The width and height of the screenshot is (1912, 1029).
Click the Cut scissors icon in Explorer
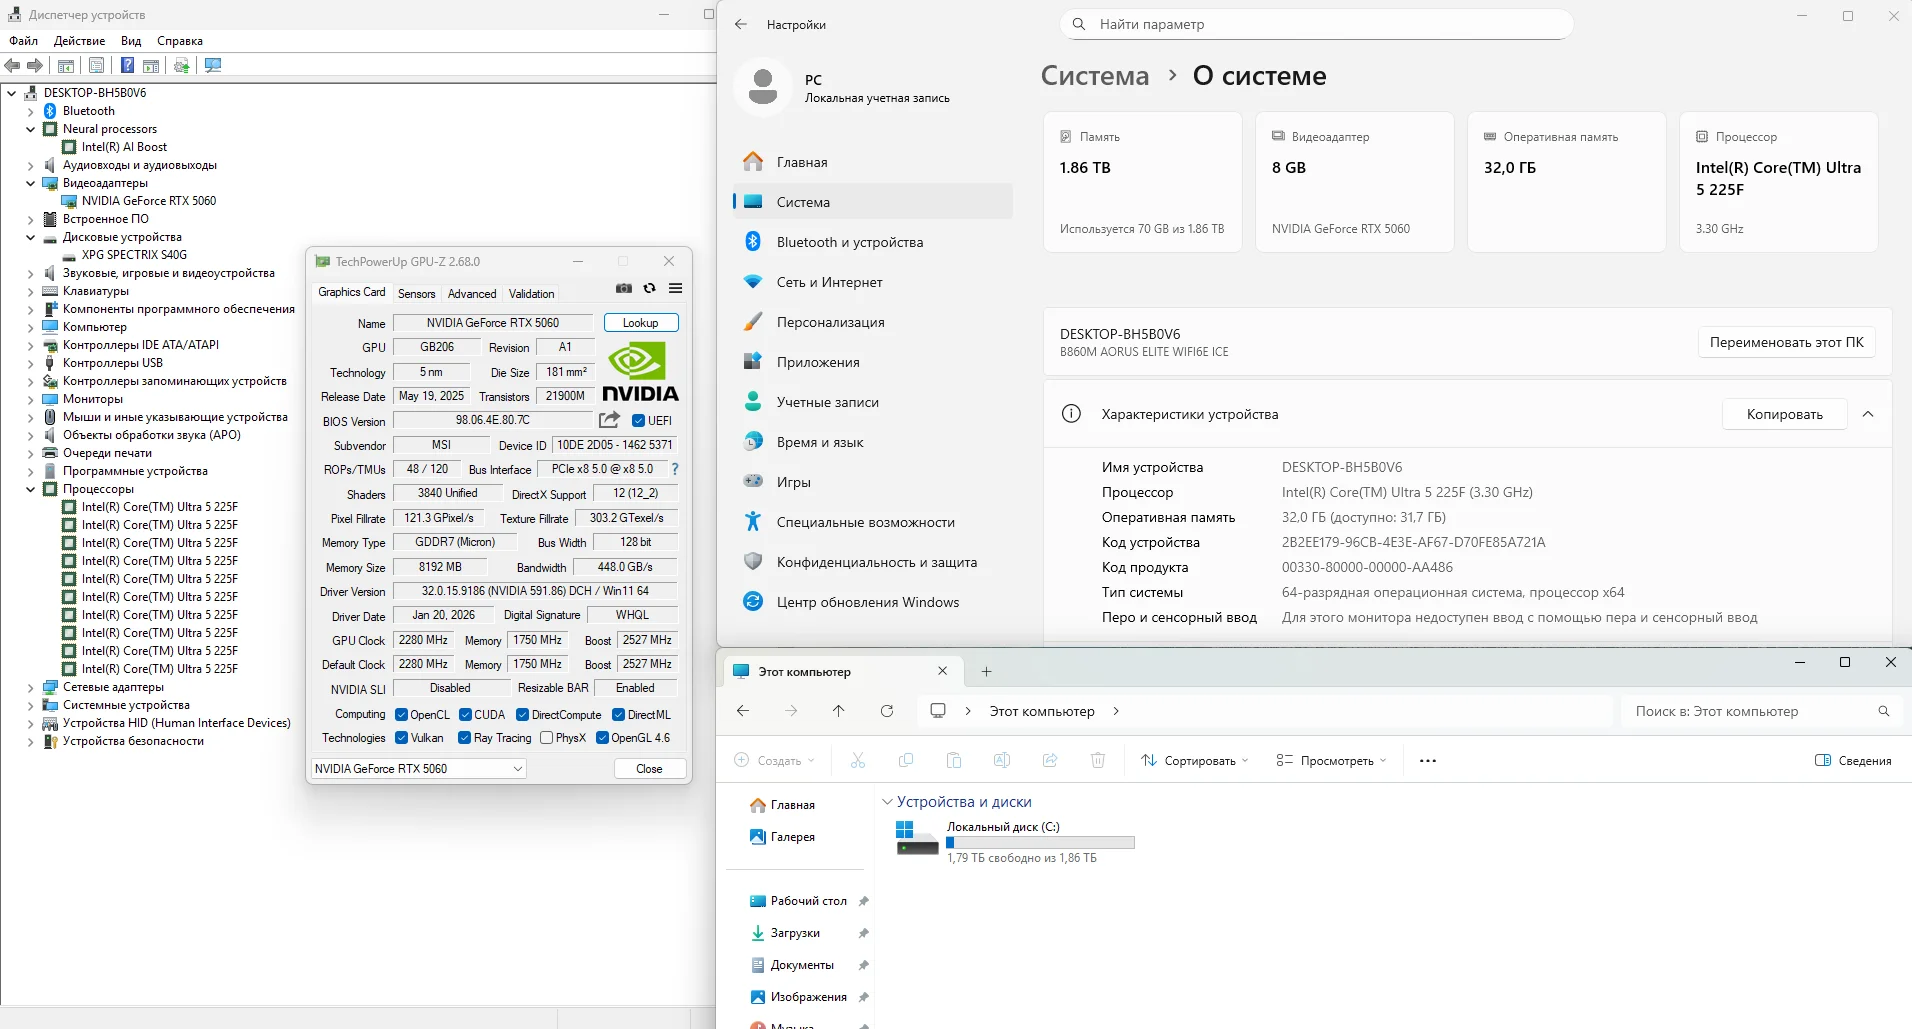point(858,761)
